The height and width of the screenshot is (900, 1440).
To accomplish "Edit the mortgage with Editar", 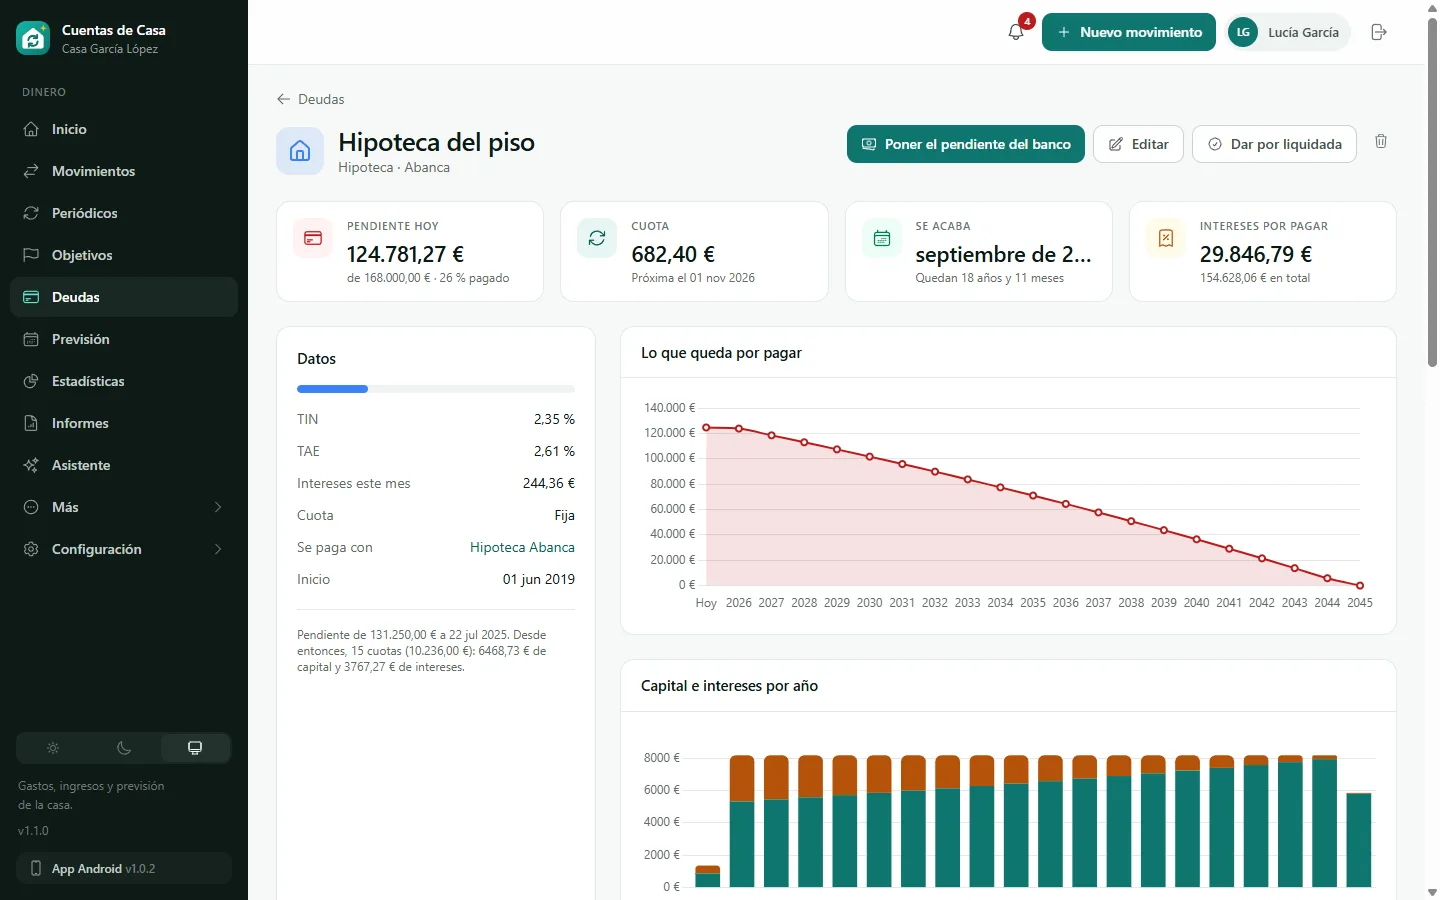I will click(1138, 144).
